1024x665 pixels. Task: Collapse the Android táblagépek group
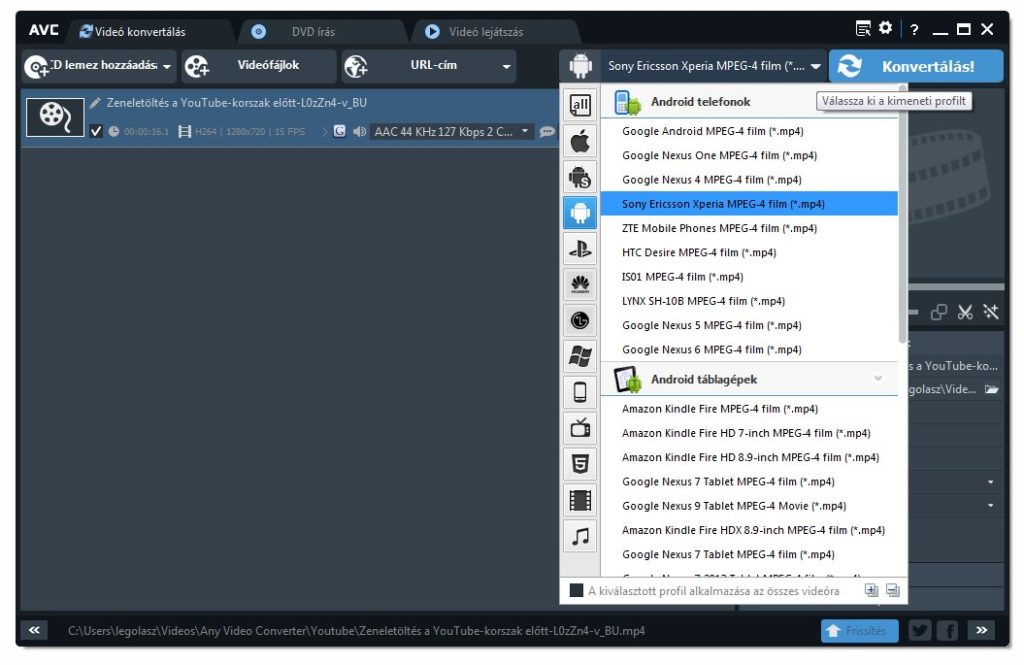click(x=878, y=378)
